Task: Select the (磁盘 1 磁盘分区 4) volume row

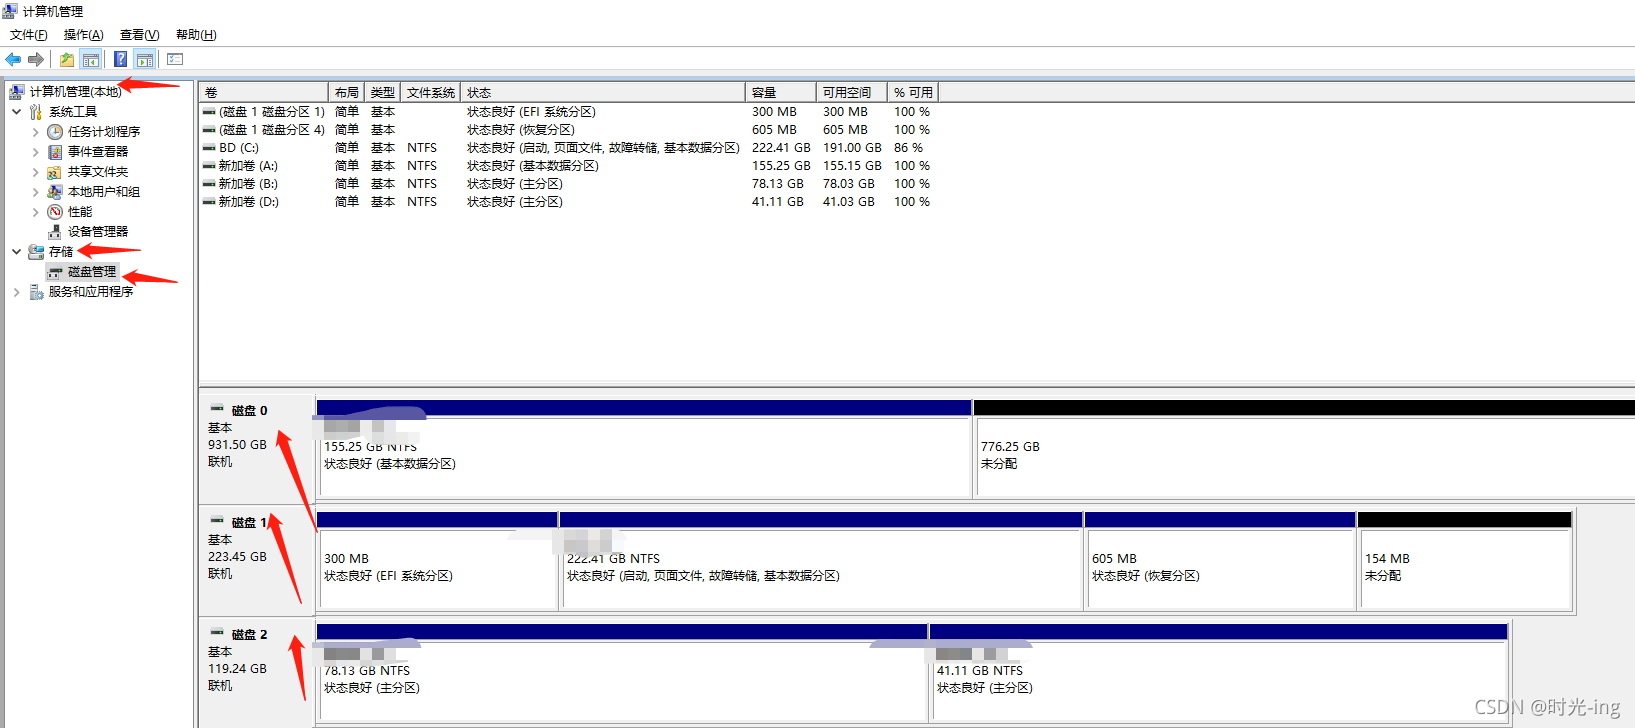Action: click(568, 130)
